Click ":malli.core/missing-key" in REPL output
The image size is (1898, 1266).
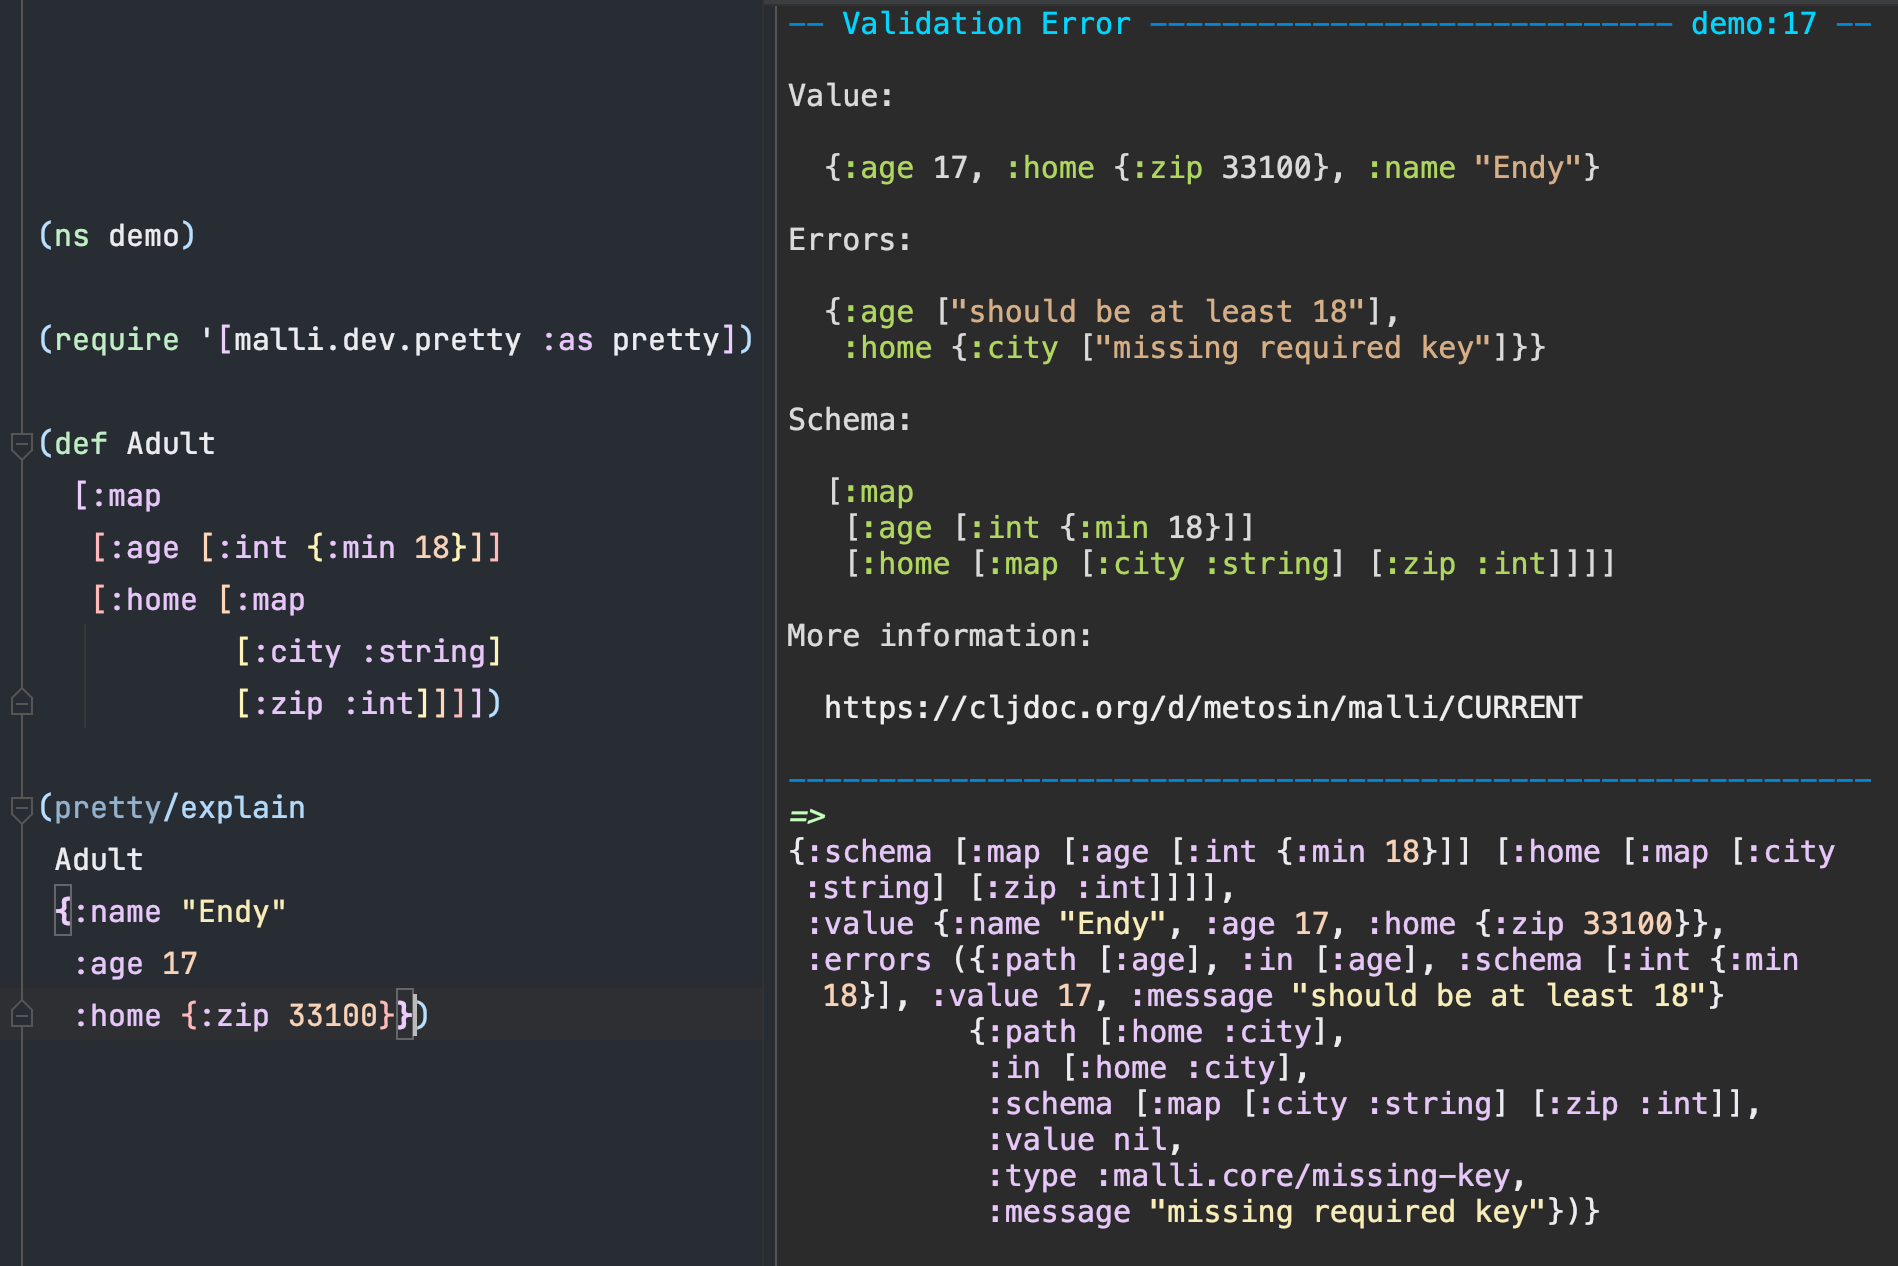coord(1310,1176)
